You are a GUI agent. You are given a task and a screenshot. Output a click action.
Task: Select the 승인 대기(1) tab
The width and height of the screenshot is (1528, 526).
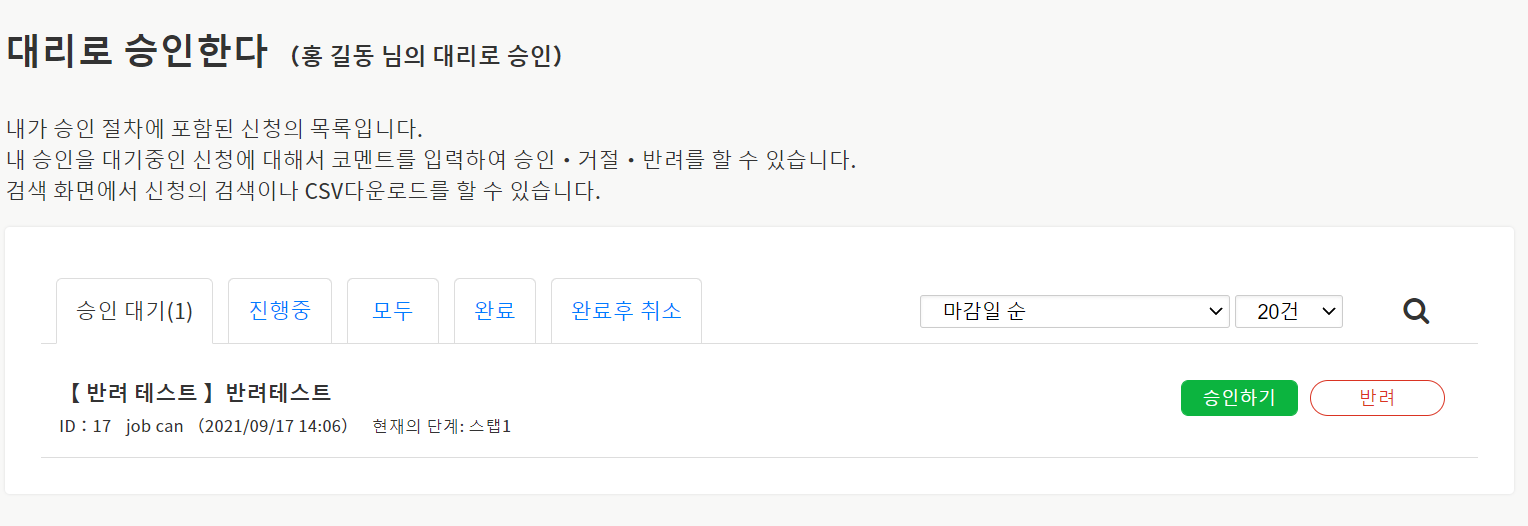[134, 311]
